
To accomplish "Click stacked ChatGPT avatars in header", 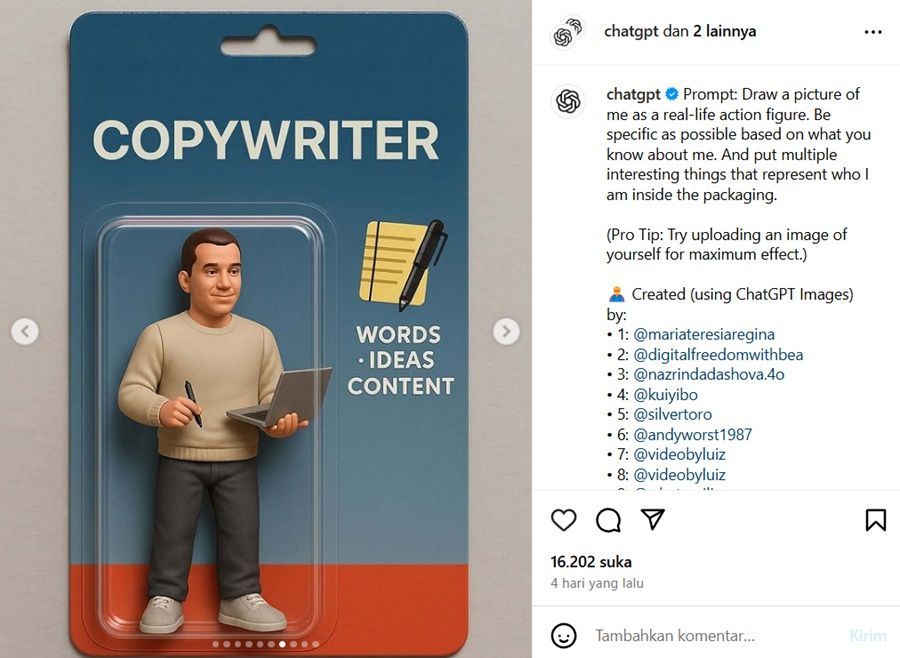I will (567, 33).
